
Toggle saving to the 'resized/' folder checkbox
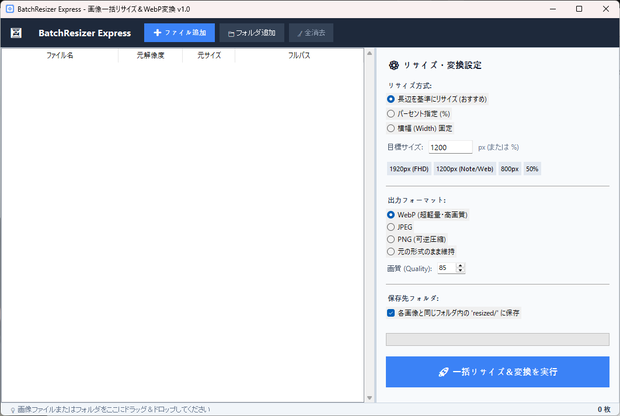(391, 313)
